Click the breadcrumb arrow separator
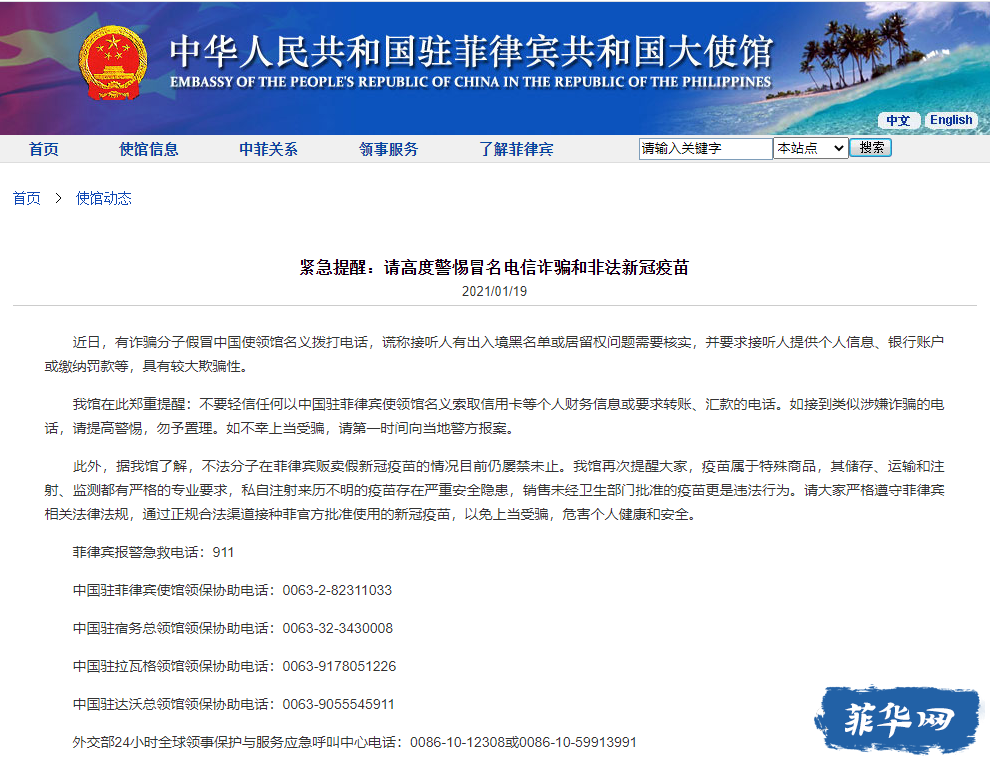The image size is (990, 766). 58,198
